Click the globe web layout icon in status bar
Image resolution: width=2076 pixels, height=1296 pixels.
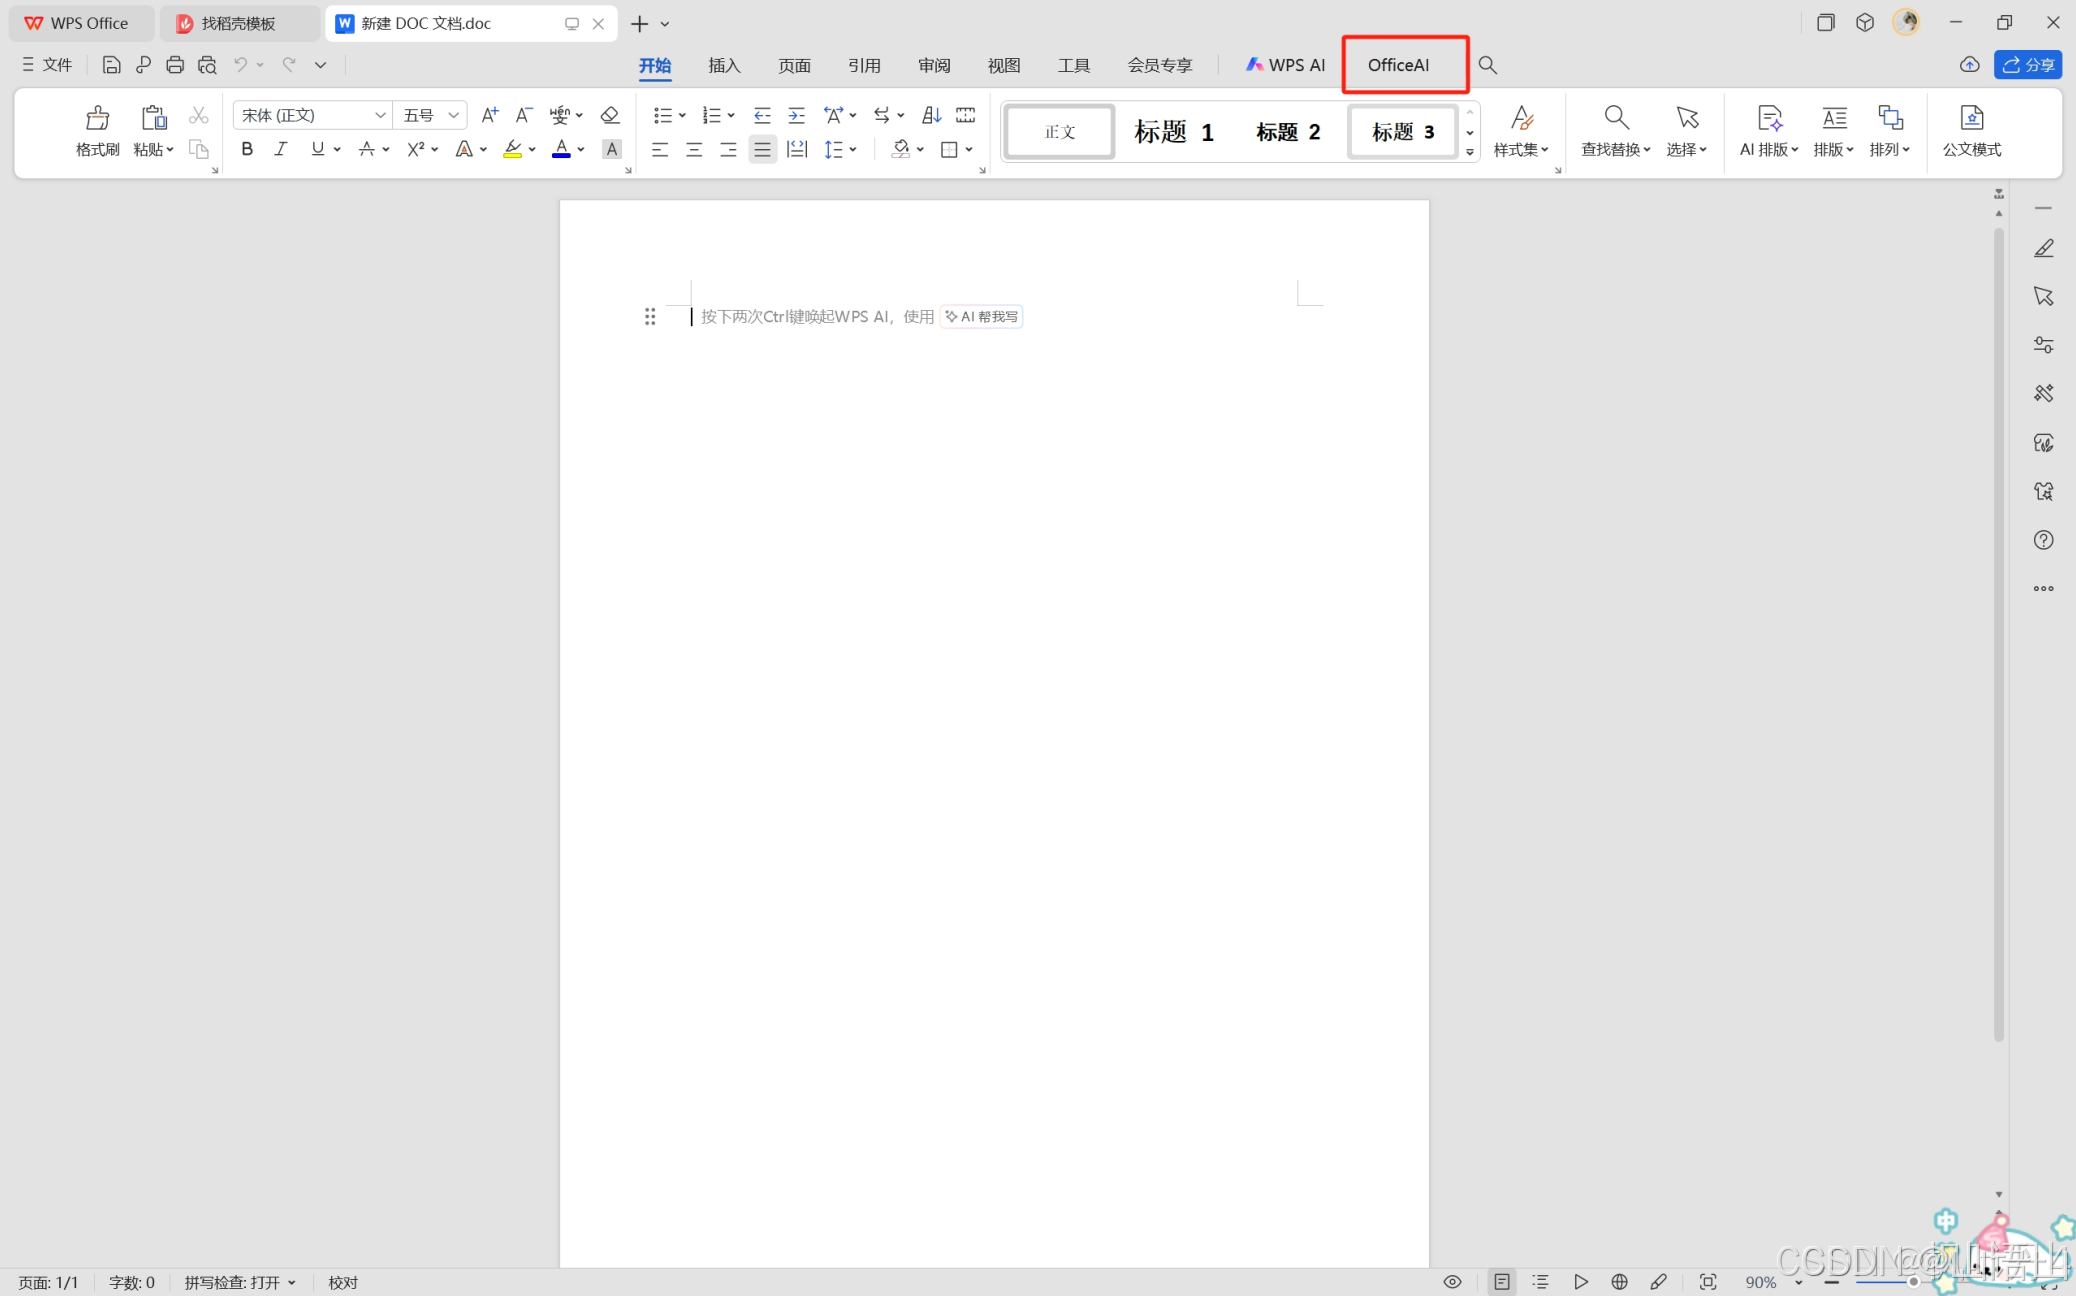pyautogui.click(x=1619, y=1282)
